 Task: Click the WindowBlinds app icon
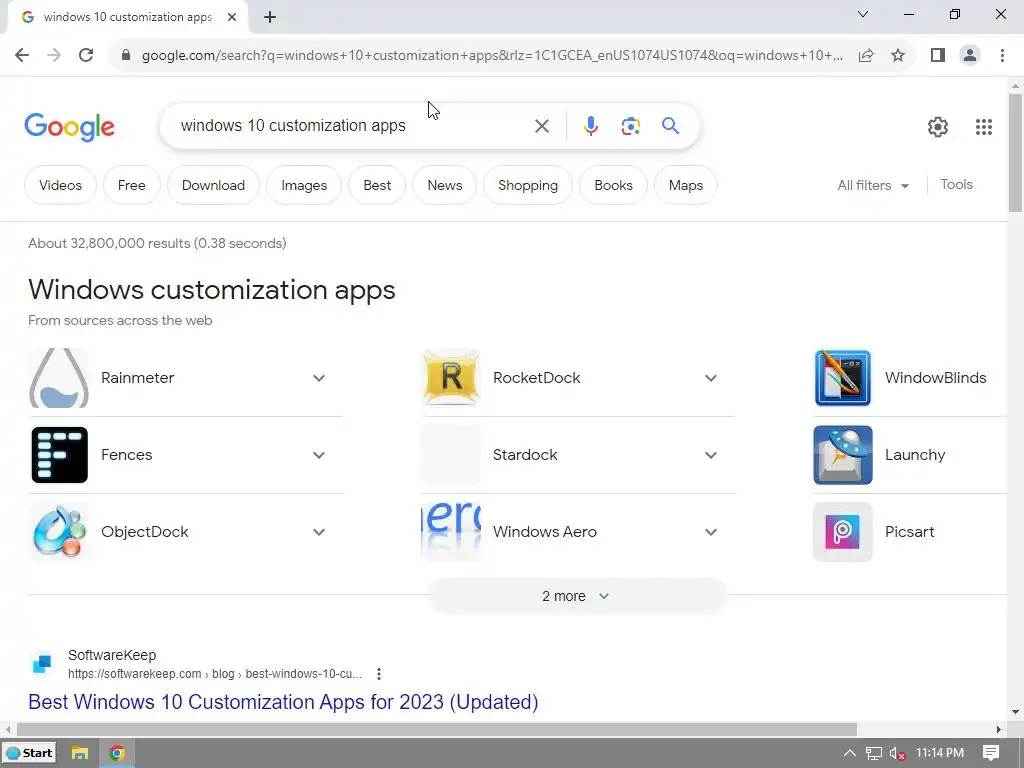(842, 378)
